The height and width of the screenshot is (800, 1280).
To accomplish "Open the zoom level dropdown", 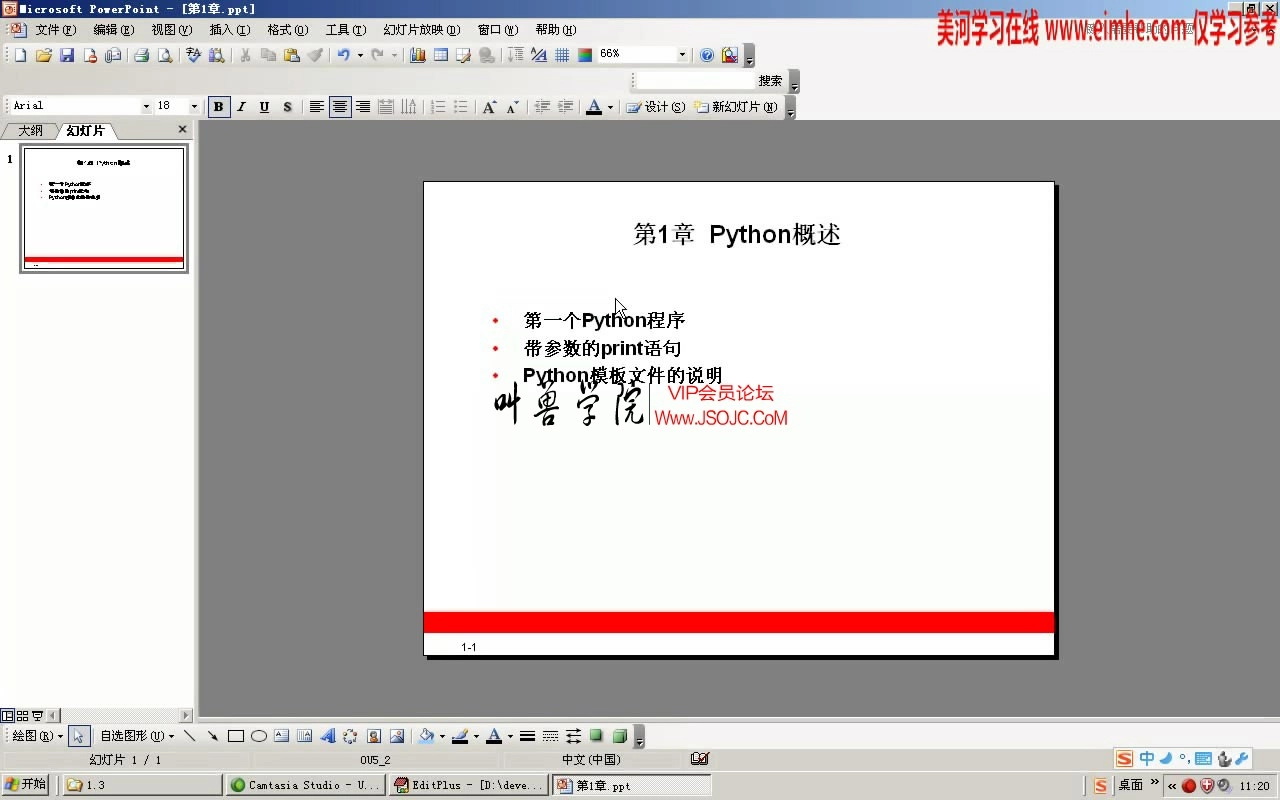I will point(683,54).
